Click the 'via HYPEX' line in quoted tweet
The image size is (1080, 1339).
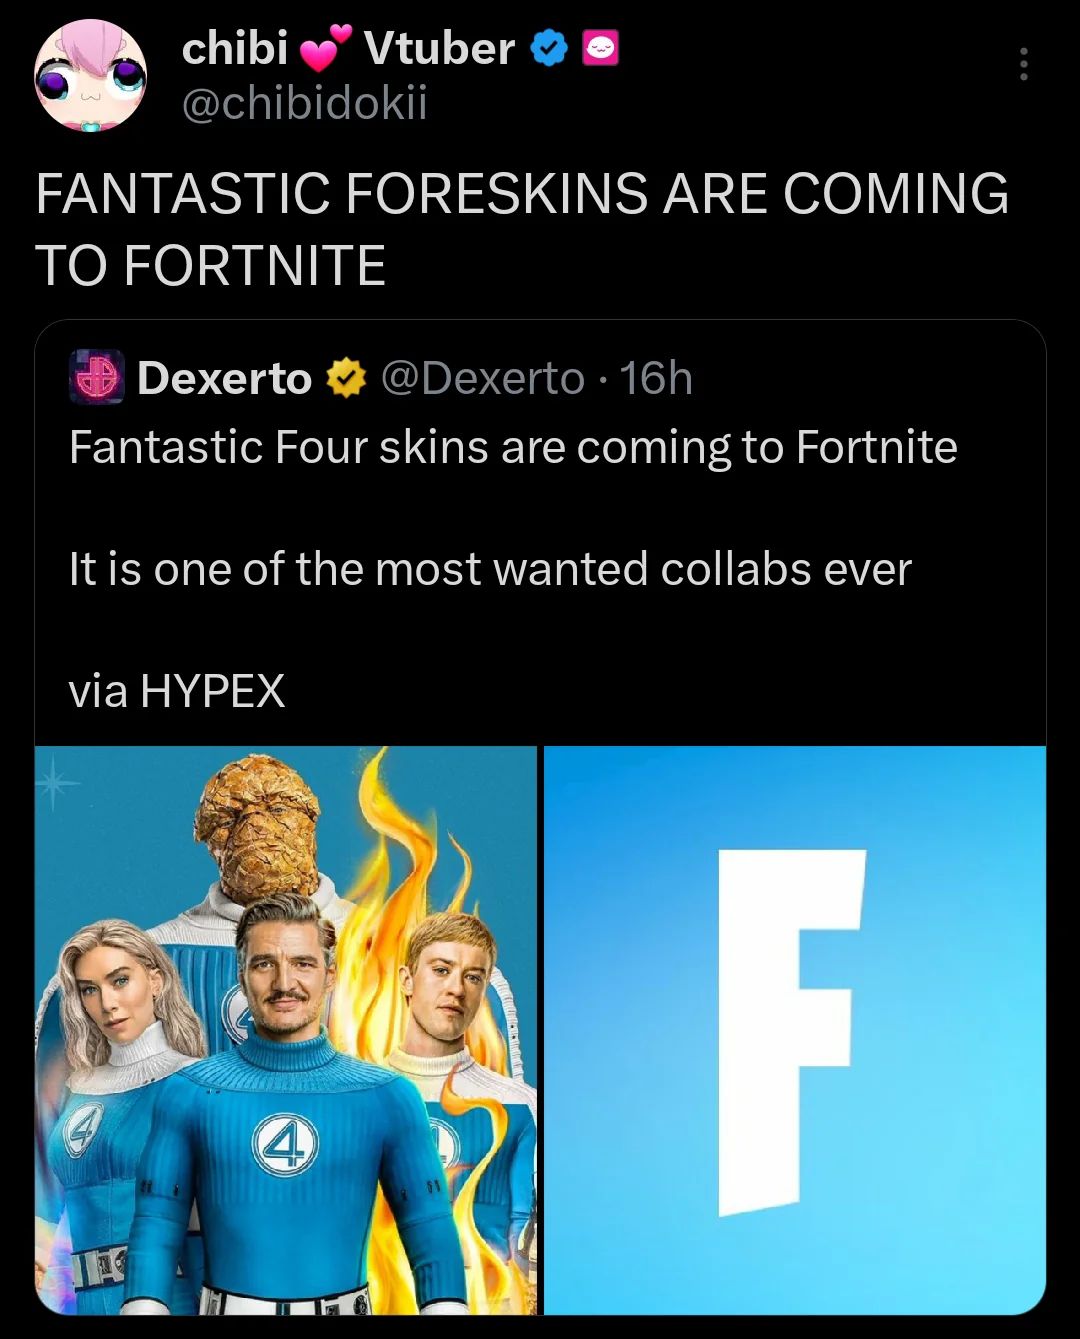[x=177, y=691]
